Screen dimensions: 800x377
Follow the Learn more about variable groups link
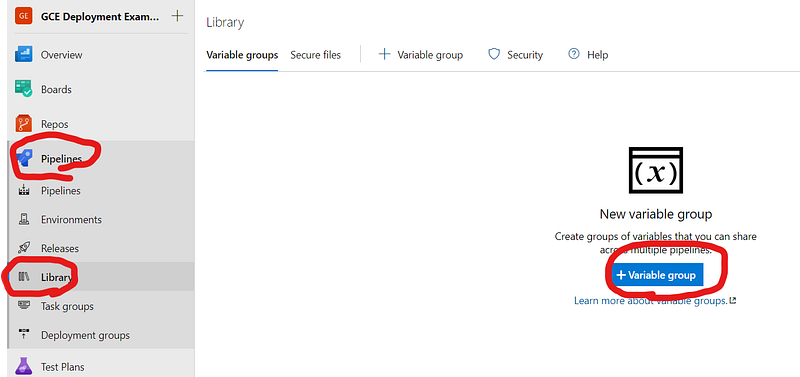coord(655,300)
